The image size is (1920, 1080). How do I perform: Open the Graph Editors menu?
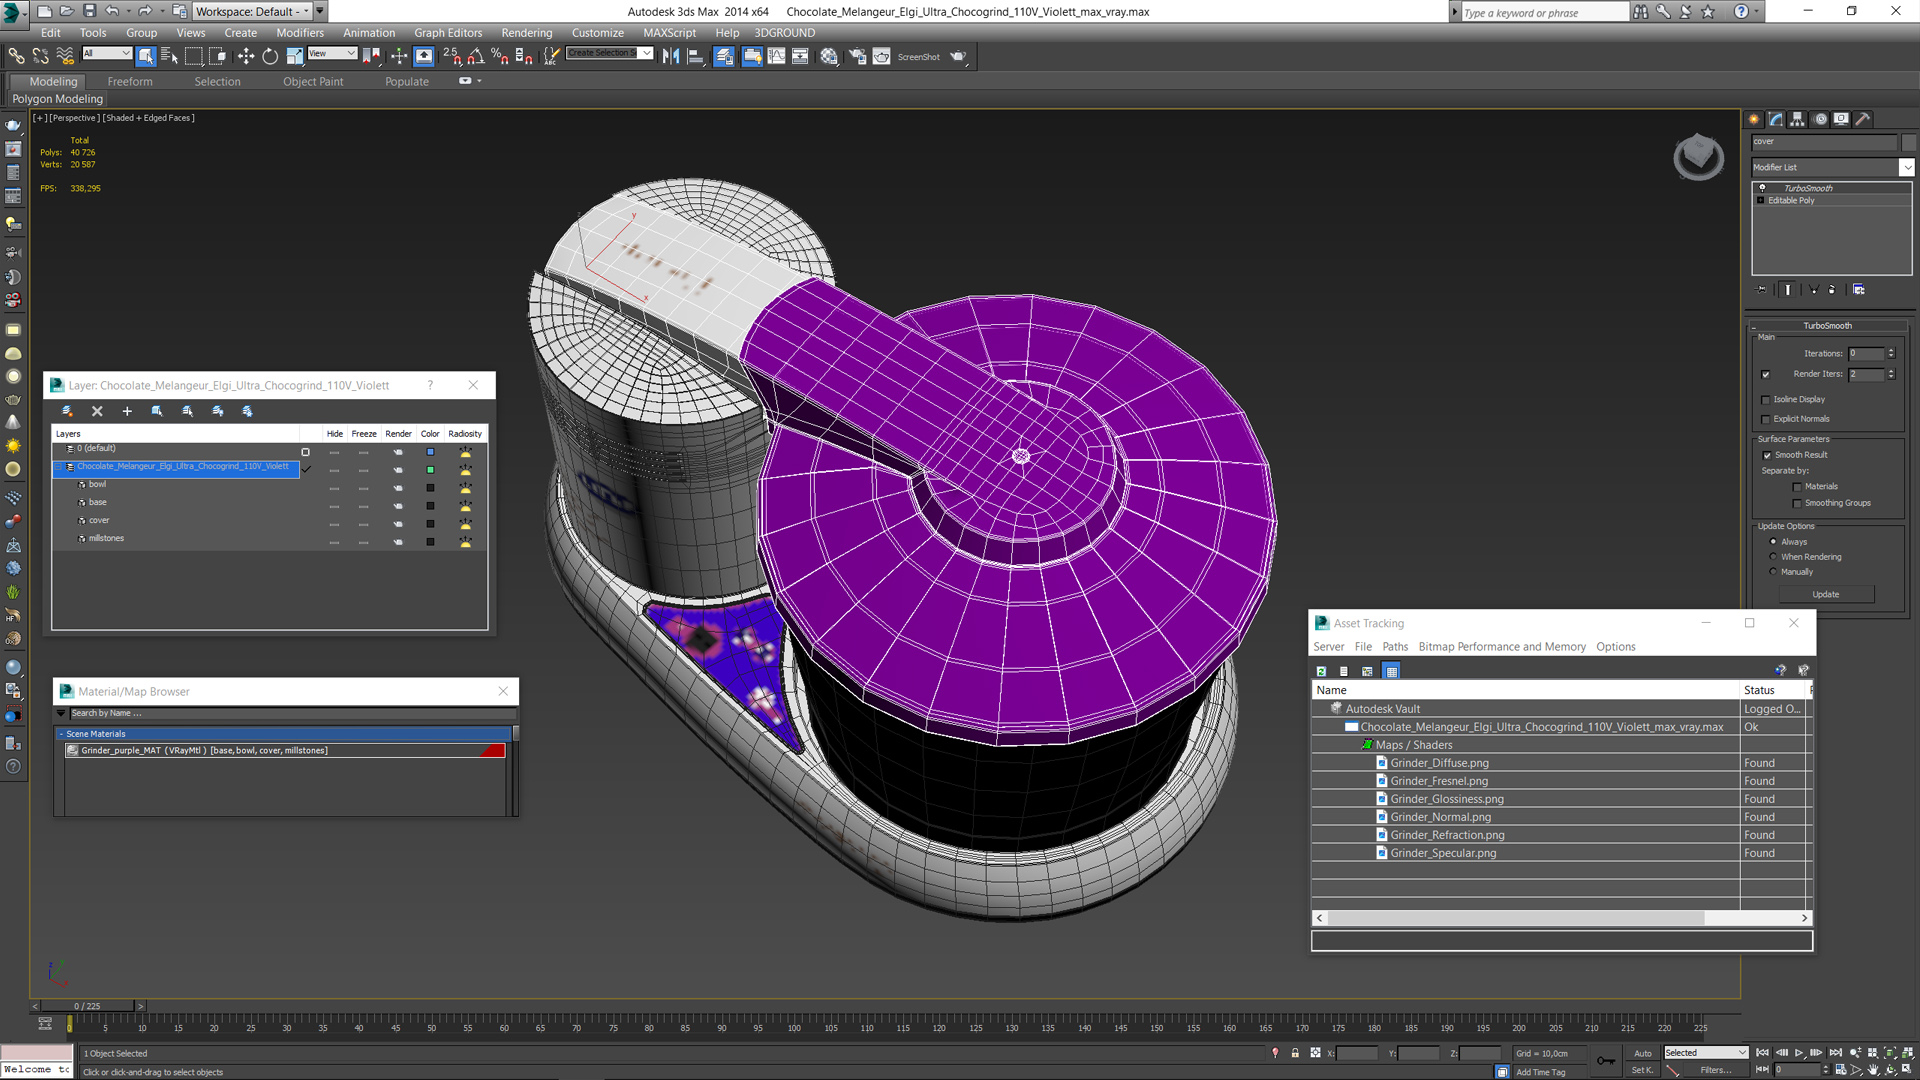(x=448, y=33)
